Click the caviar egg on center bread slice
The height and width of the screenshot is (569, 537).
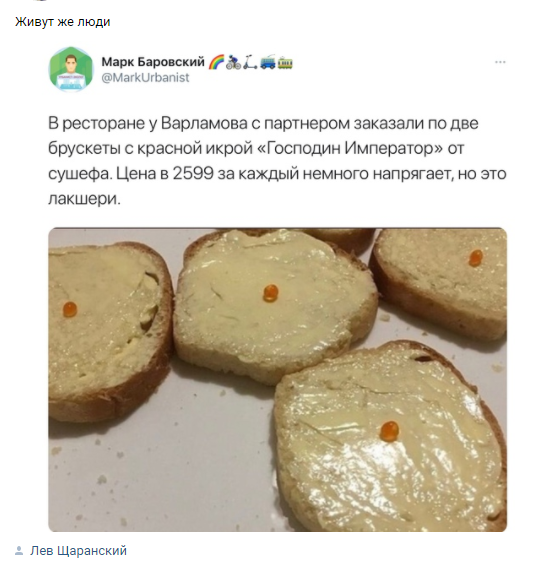pos(271,293)
